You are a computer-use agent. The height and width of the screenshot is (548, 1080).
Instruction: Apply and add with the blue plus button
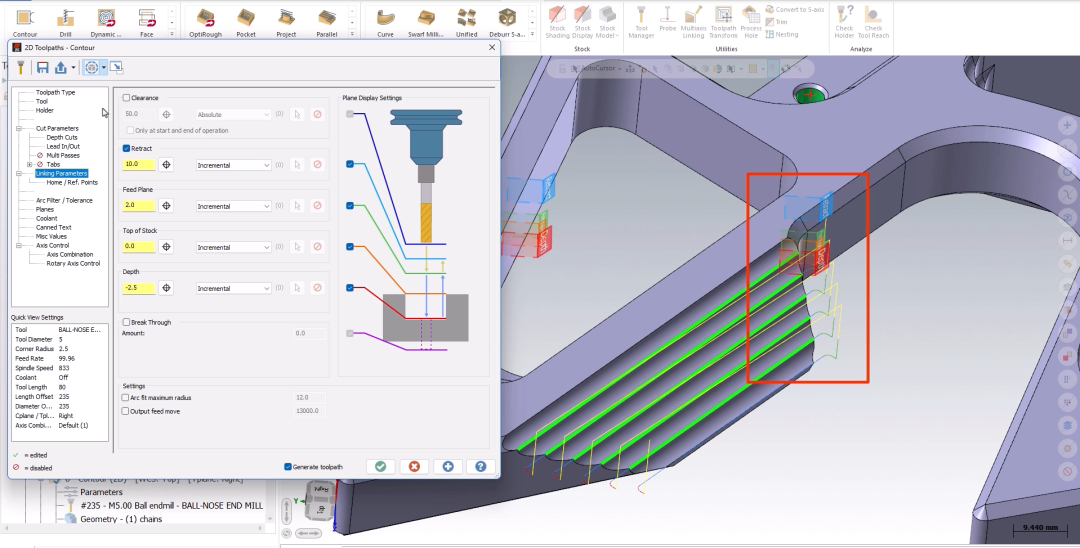pyautogui.click(x=448, y=466)
